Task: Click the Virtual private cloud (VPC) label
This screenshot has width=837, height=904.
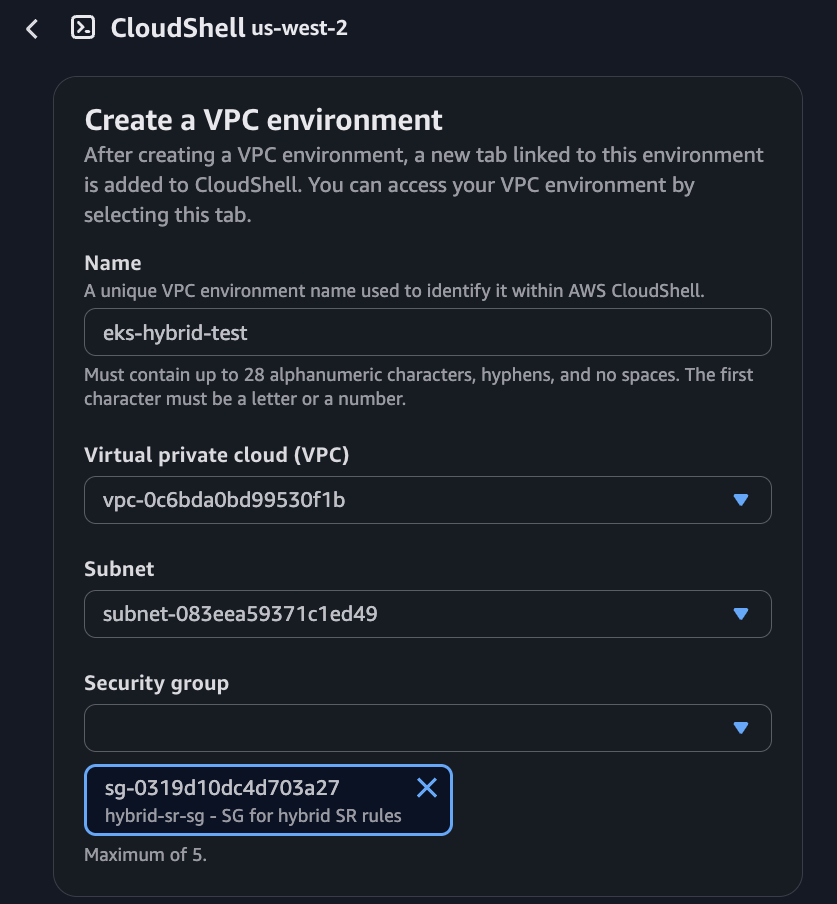Action: pyautogui.click(x=217, y=455)
